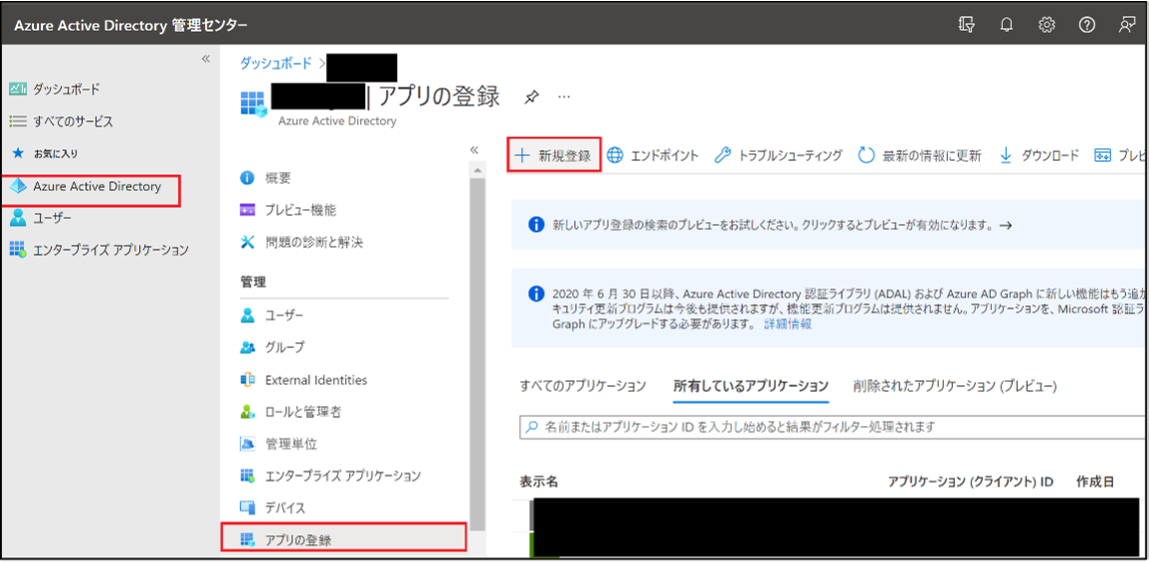
Task: Open ユーザー under 管理 section
Action: point(272,316)
